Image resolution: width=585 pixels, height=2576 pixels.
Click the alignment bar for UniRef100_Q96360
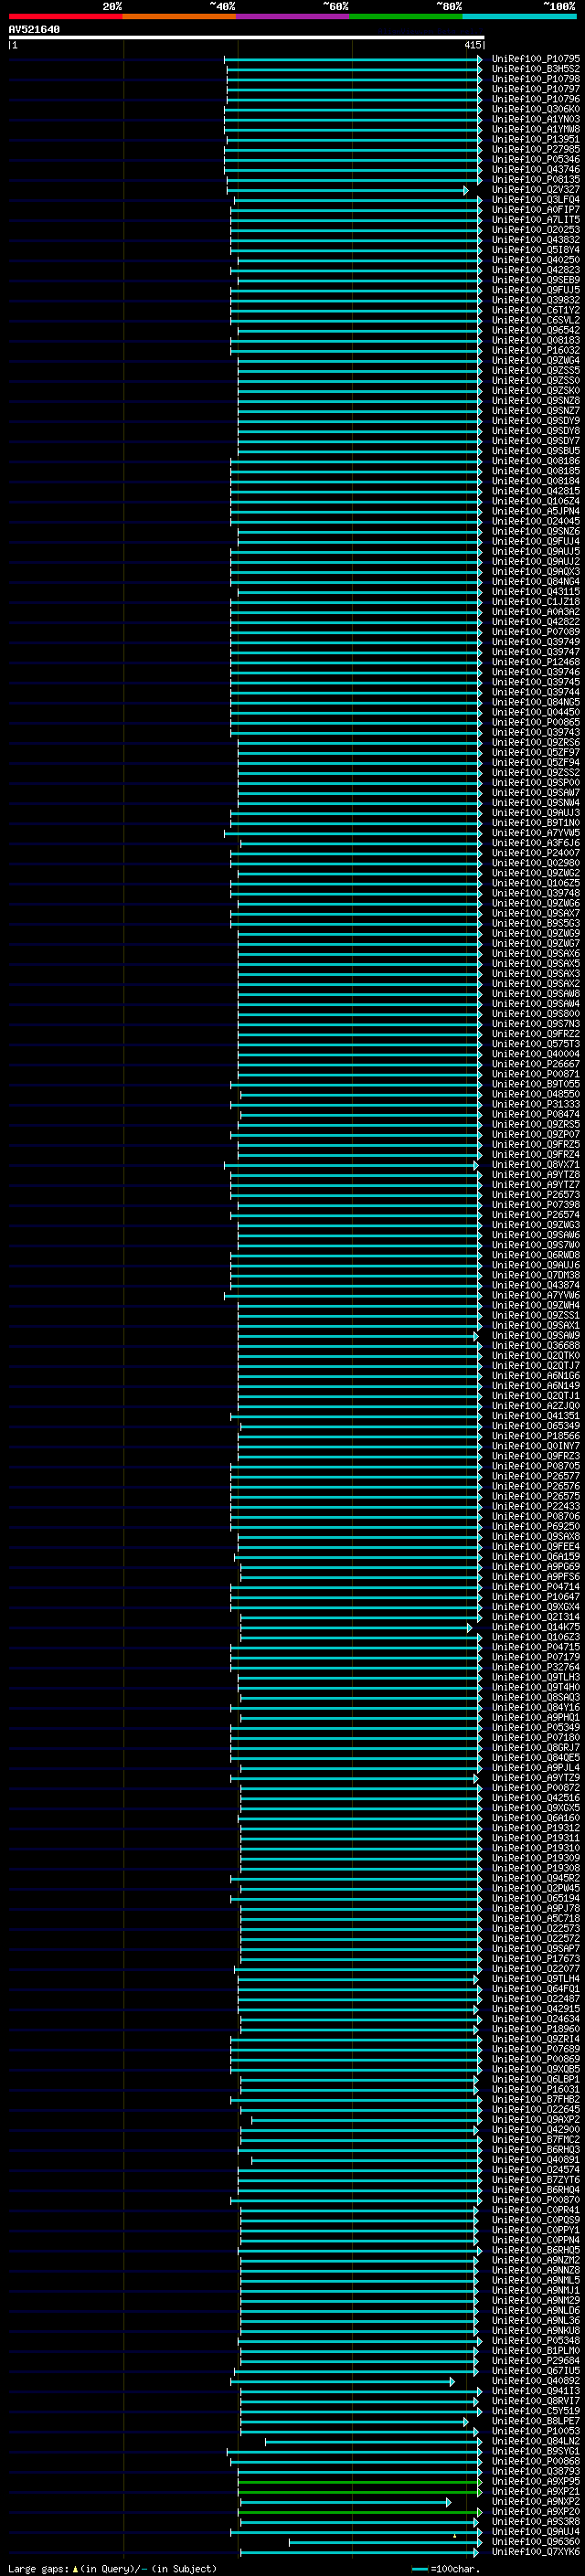pos(385,2541)
